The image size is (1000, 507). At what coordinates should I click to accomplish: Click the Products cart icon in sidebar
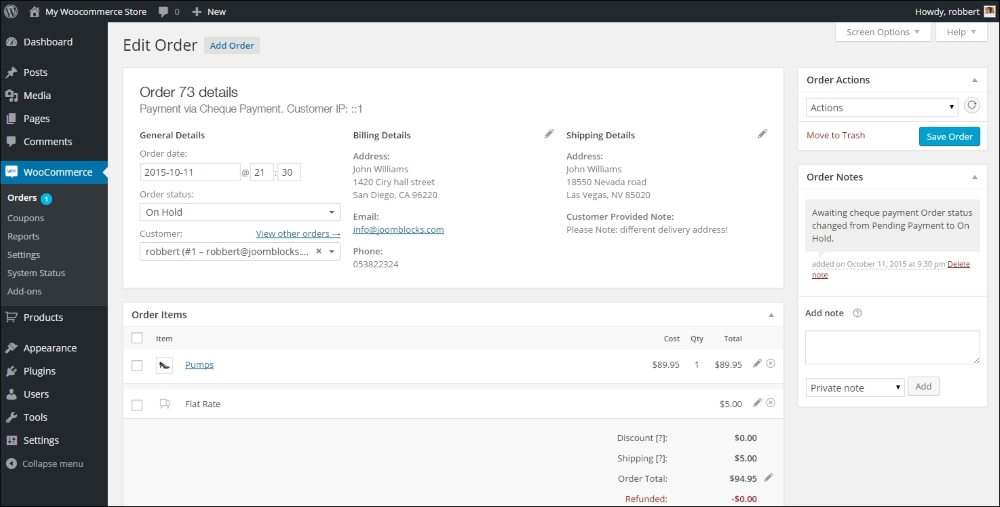coord(11,317)
